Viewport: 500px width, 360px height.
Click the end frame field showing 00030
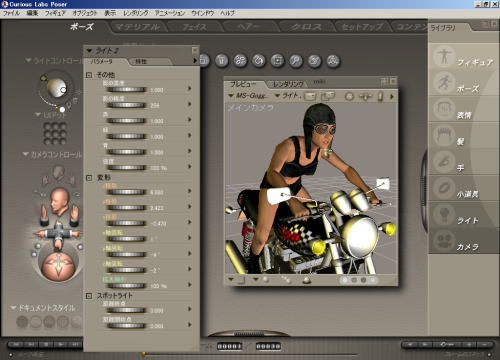(x=268, y=346)
